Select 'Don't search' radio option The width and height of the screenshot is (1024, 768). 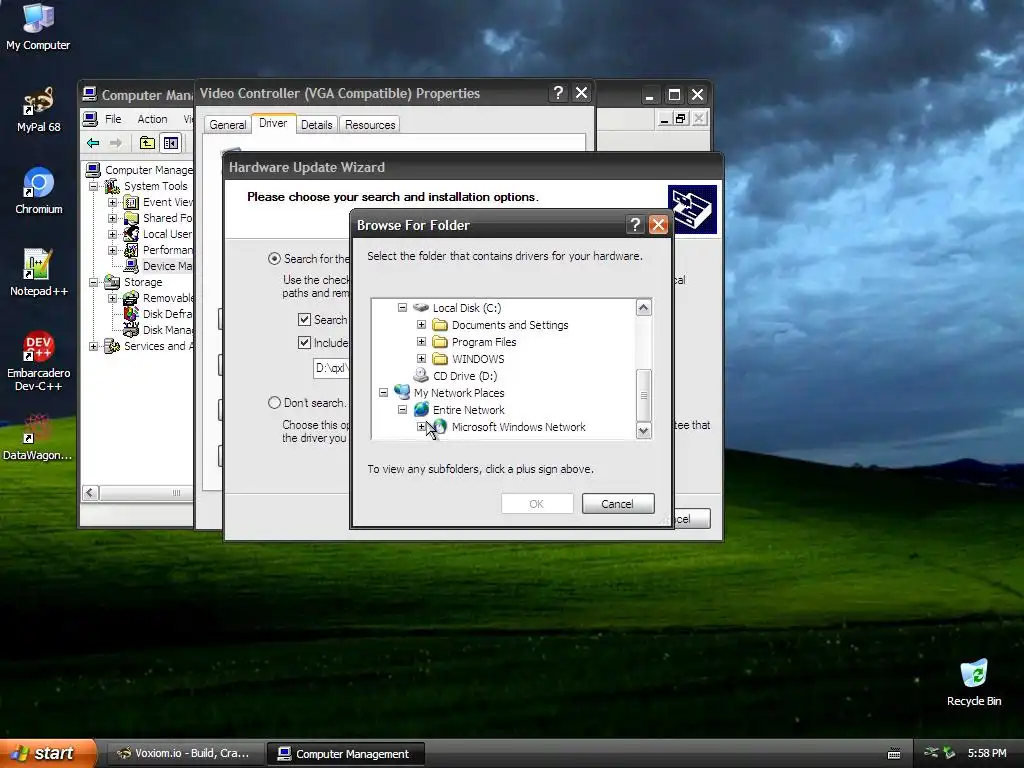tap(274, 403)
